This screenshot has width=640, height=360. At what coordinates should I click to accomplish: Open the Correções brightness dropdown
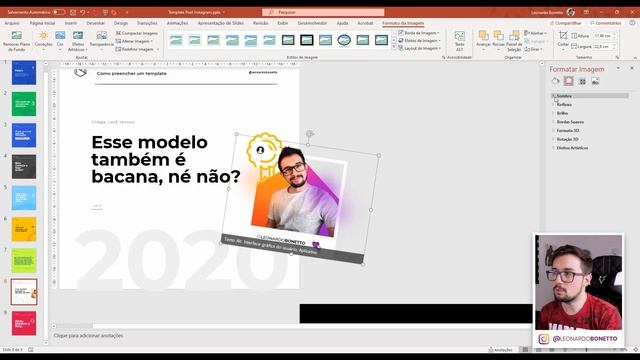tap(43, 41)
